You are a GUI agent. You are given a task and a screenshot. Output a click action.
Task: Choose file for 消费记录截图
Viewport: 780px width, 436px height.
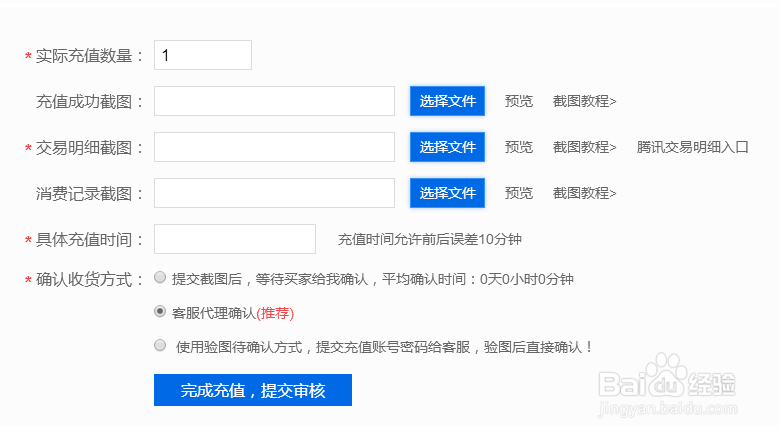point(447,193)
